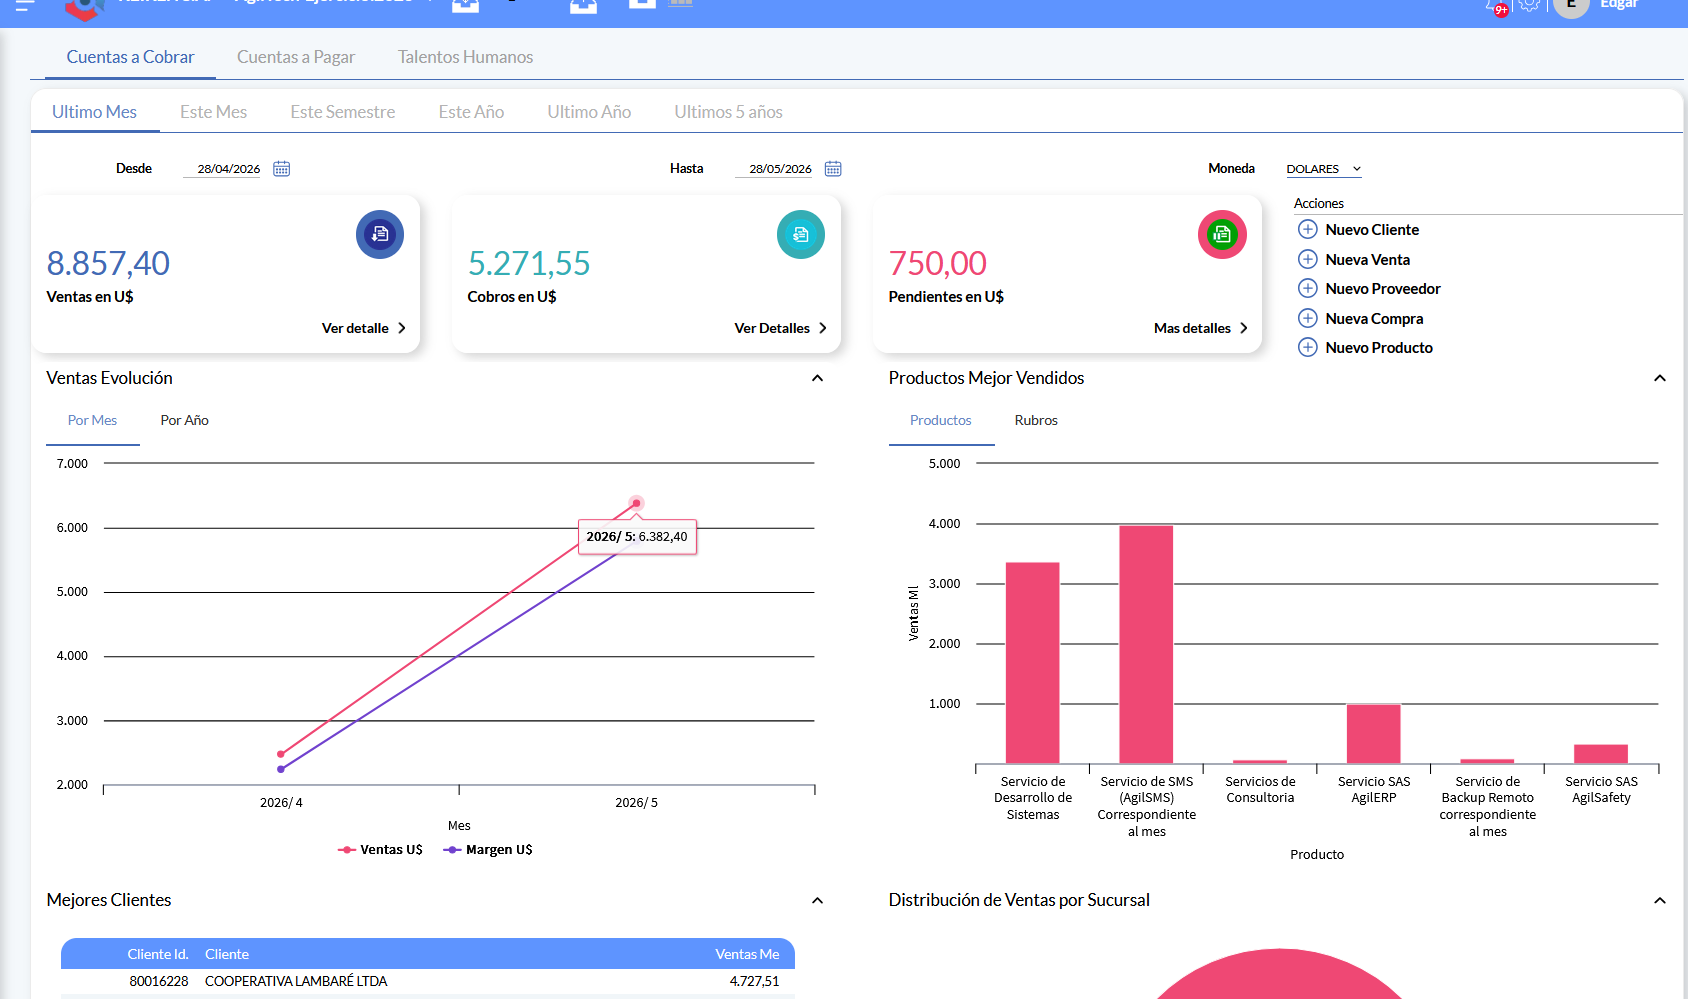Screen dimensions: 1688x999
Task: Open the Desde date calendar picker
Action: pyautogui.click(x=282, y=169)
